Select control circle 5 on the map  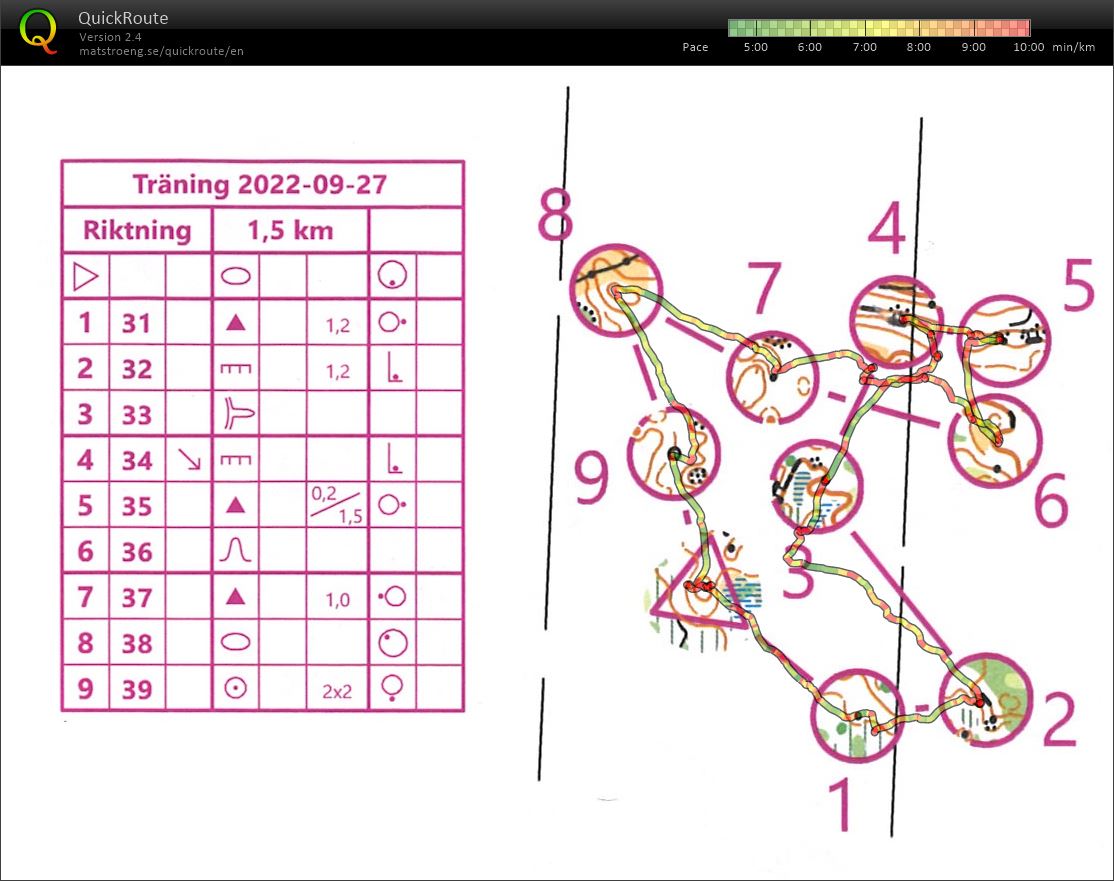(1003, 341)
